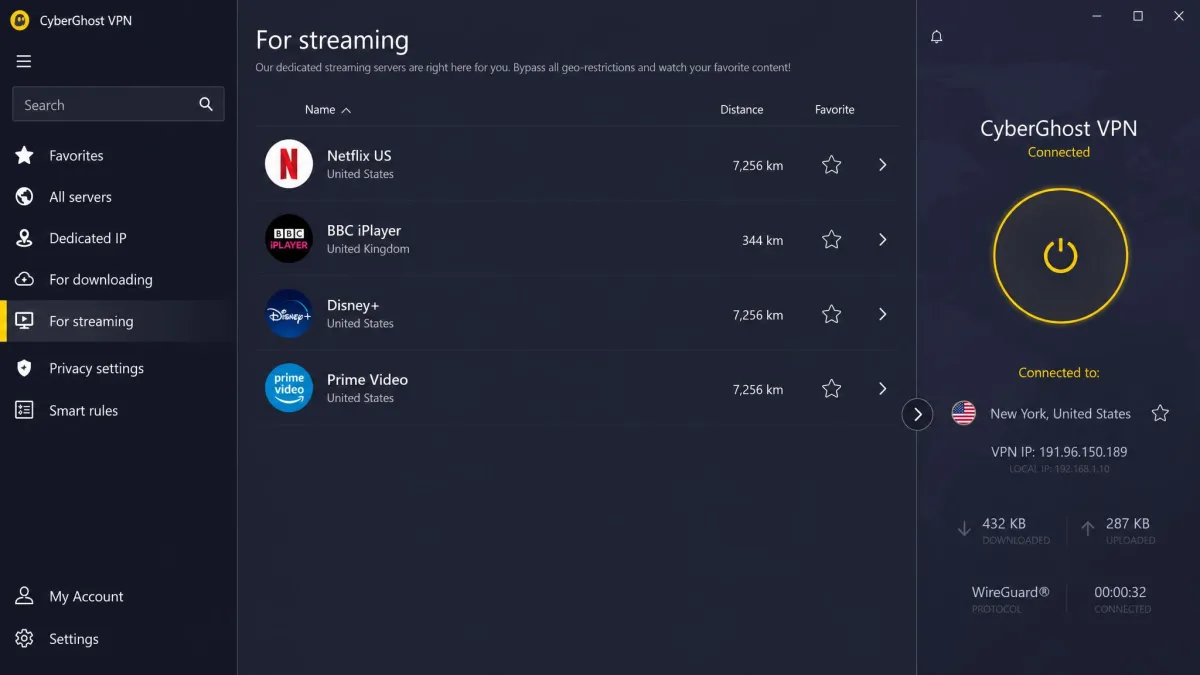Toggle favorite star for New York server
1200x675 pixels.
tap(1160, 413)
